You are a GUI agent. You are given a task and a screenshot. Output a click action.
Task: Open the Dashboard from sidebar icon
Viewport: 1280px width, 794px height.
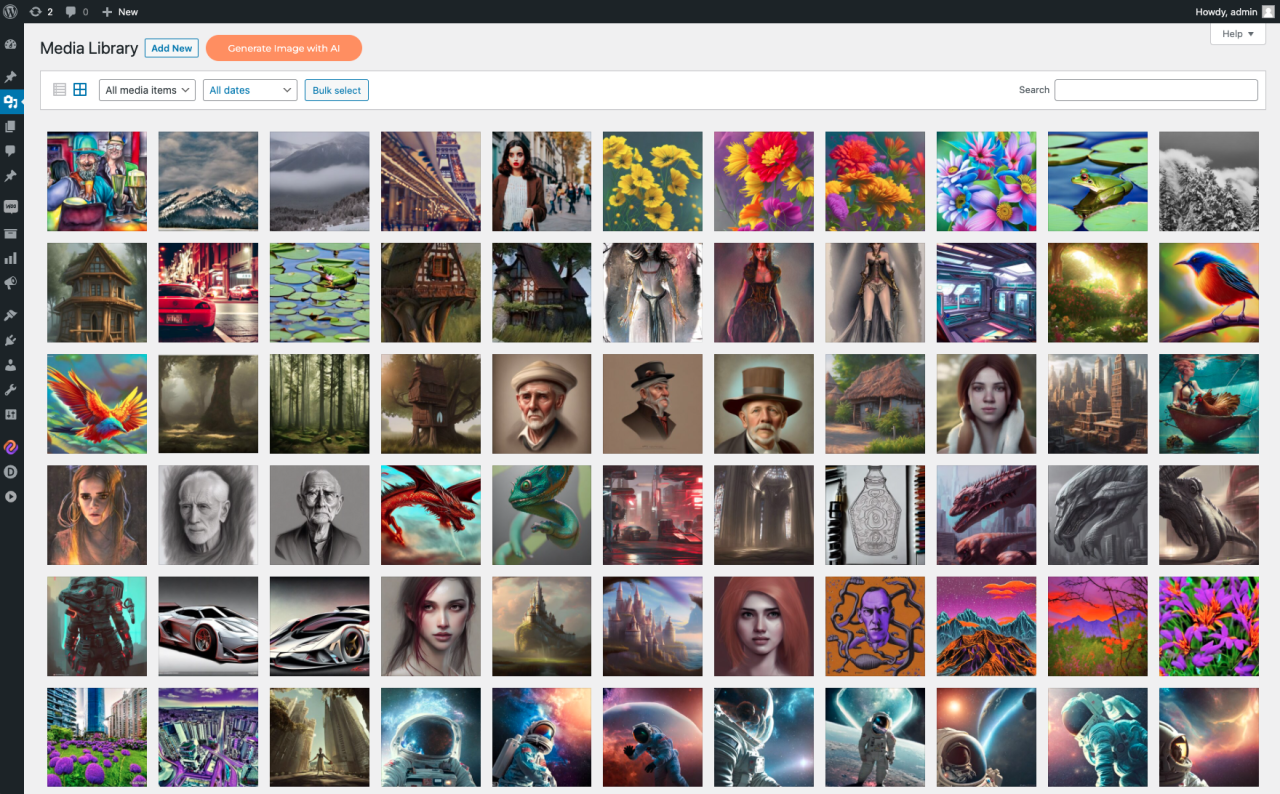pos(11,45)
